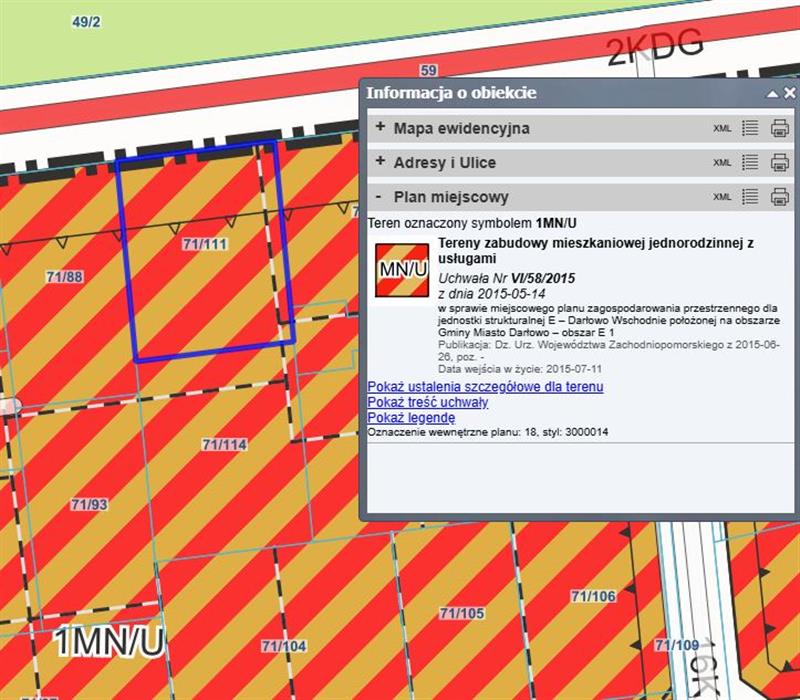Open the Pokaż treść uchwały link
The width and height of the screenshot is (800, 700).
coord(427,402)
